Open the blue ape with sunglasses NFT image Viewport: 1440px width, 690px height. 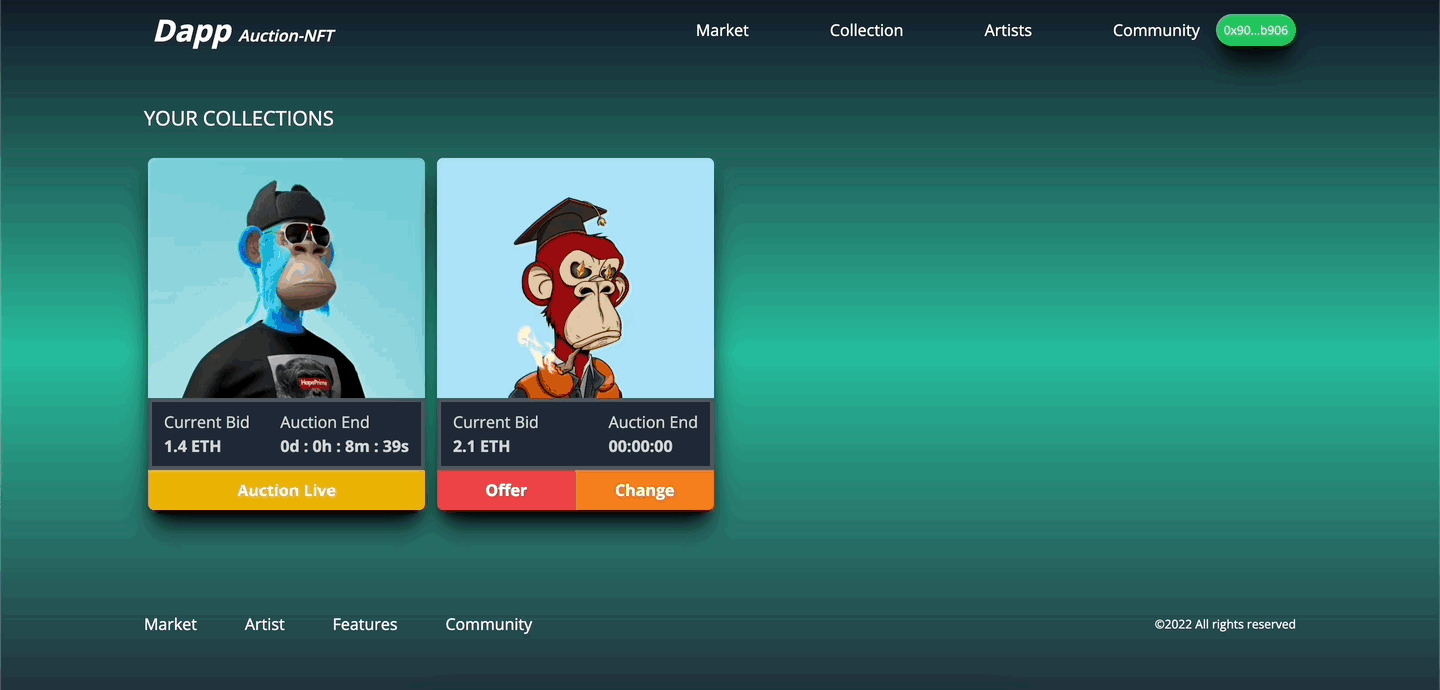coord(286,278)
